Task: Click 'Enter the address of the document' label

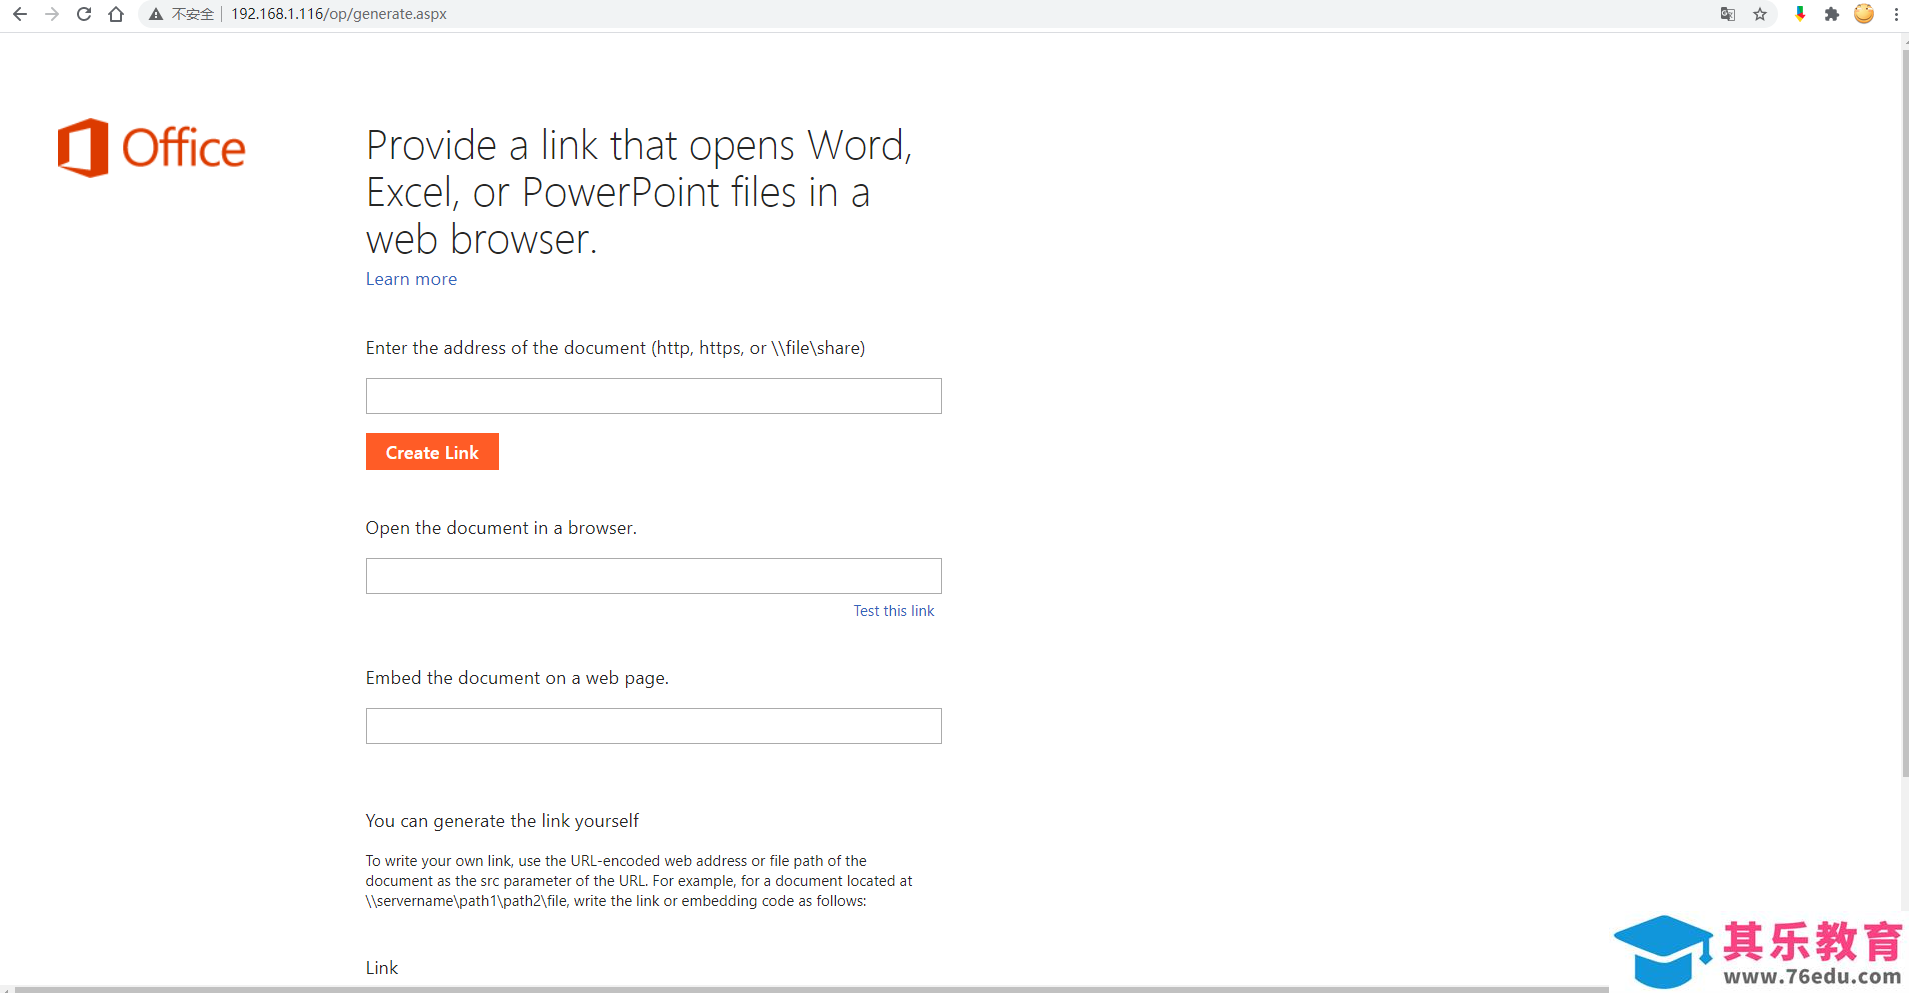Action: (x=615, y=348)
